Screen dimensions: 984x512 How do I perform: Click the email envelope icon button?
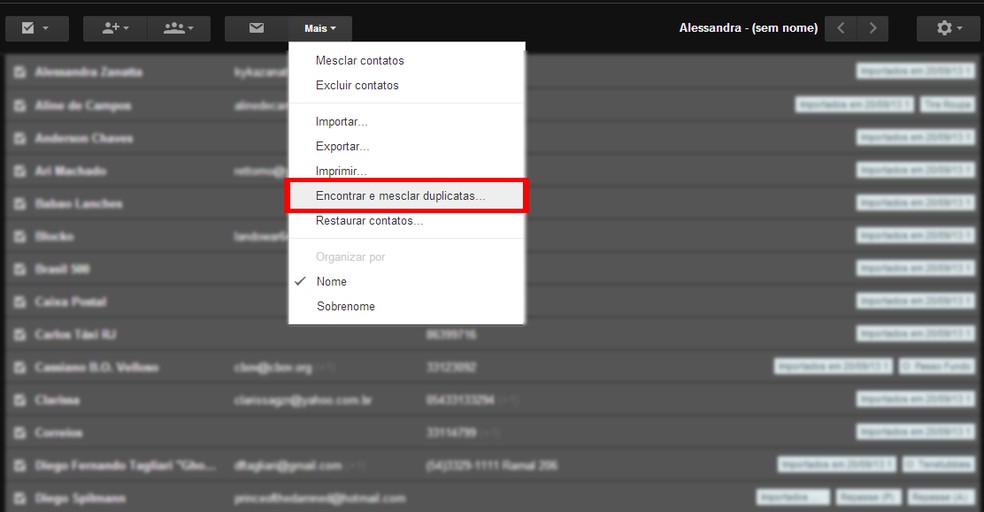256,28
